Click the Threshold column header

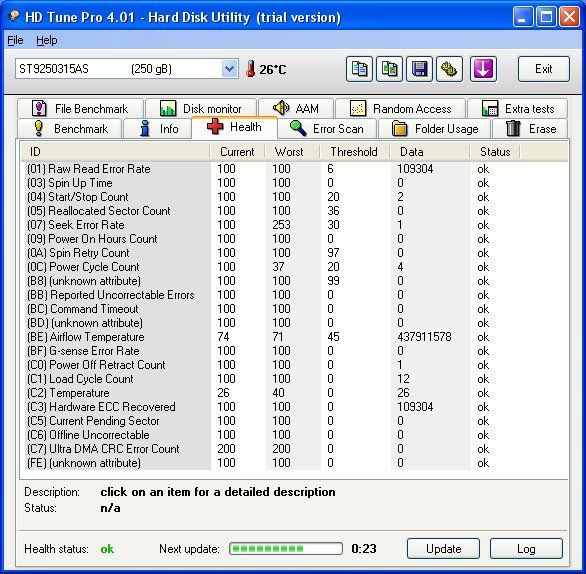(x=354, y=152)
